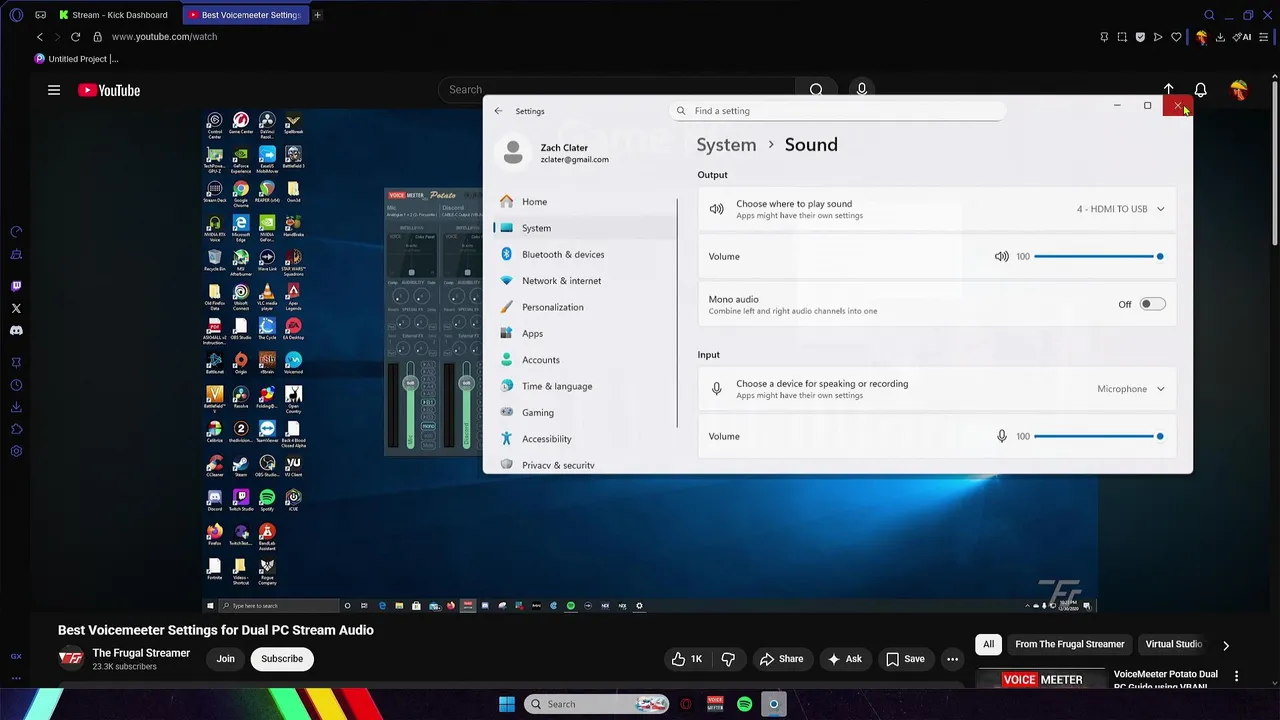This screenshot has height=720, width=1280.
Task: Adjust the input Volume slider
Action: [1099, 437]
